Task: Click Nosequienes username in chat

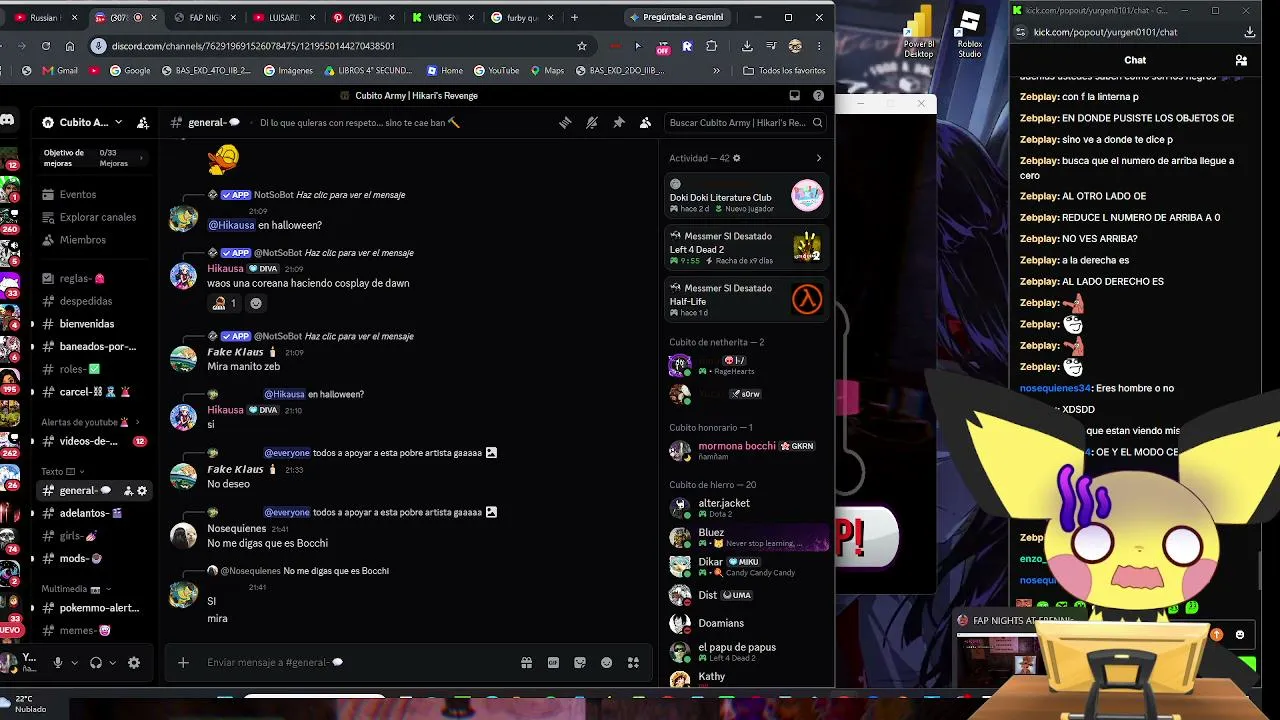Action: coord(236,528)
